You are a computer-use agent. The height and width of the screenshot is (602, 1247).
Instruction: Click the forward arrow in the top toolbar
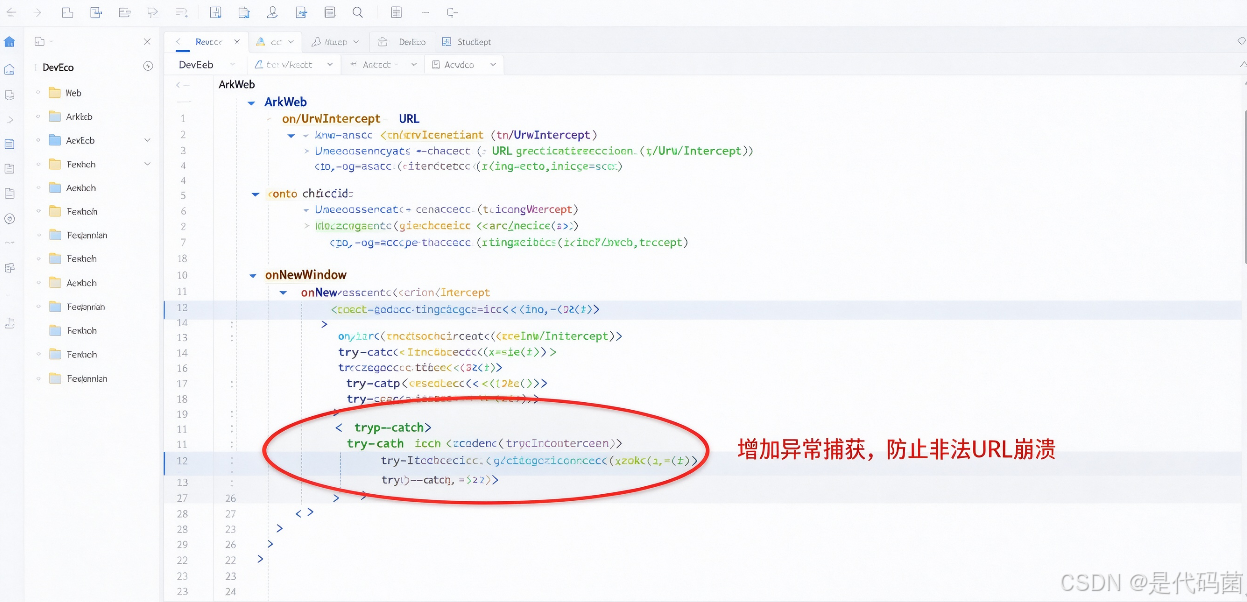[x=38, y=13]
